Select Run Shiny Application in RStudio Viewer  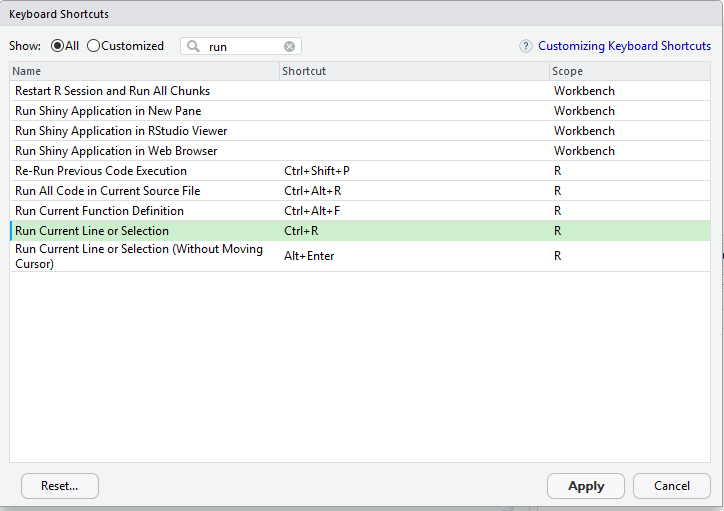(x=121, y=131)
